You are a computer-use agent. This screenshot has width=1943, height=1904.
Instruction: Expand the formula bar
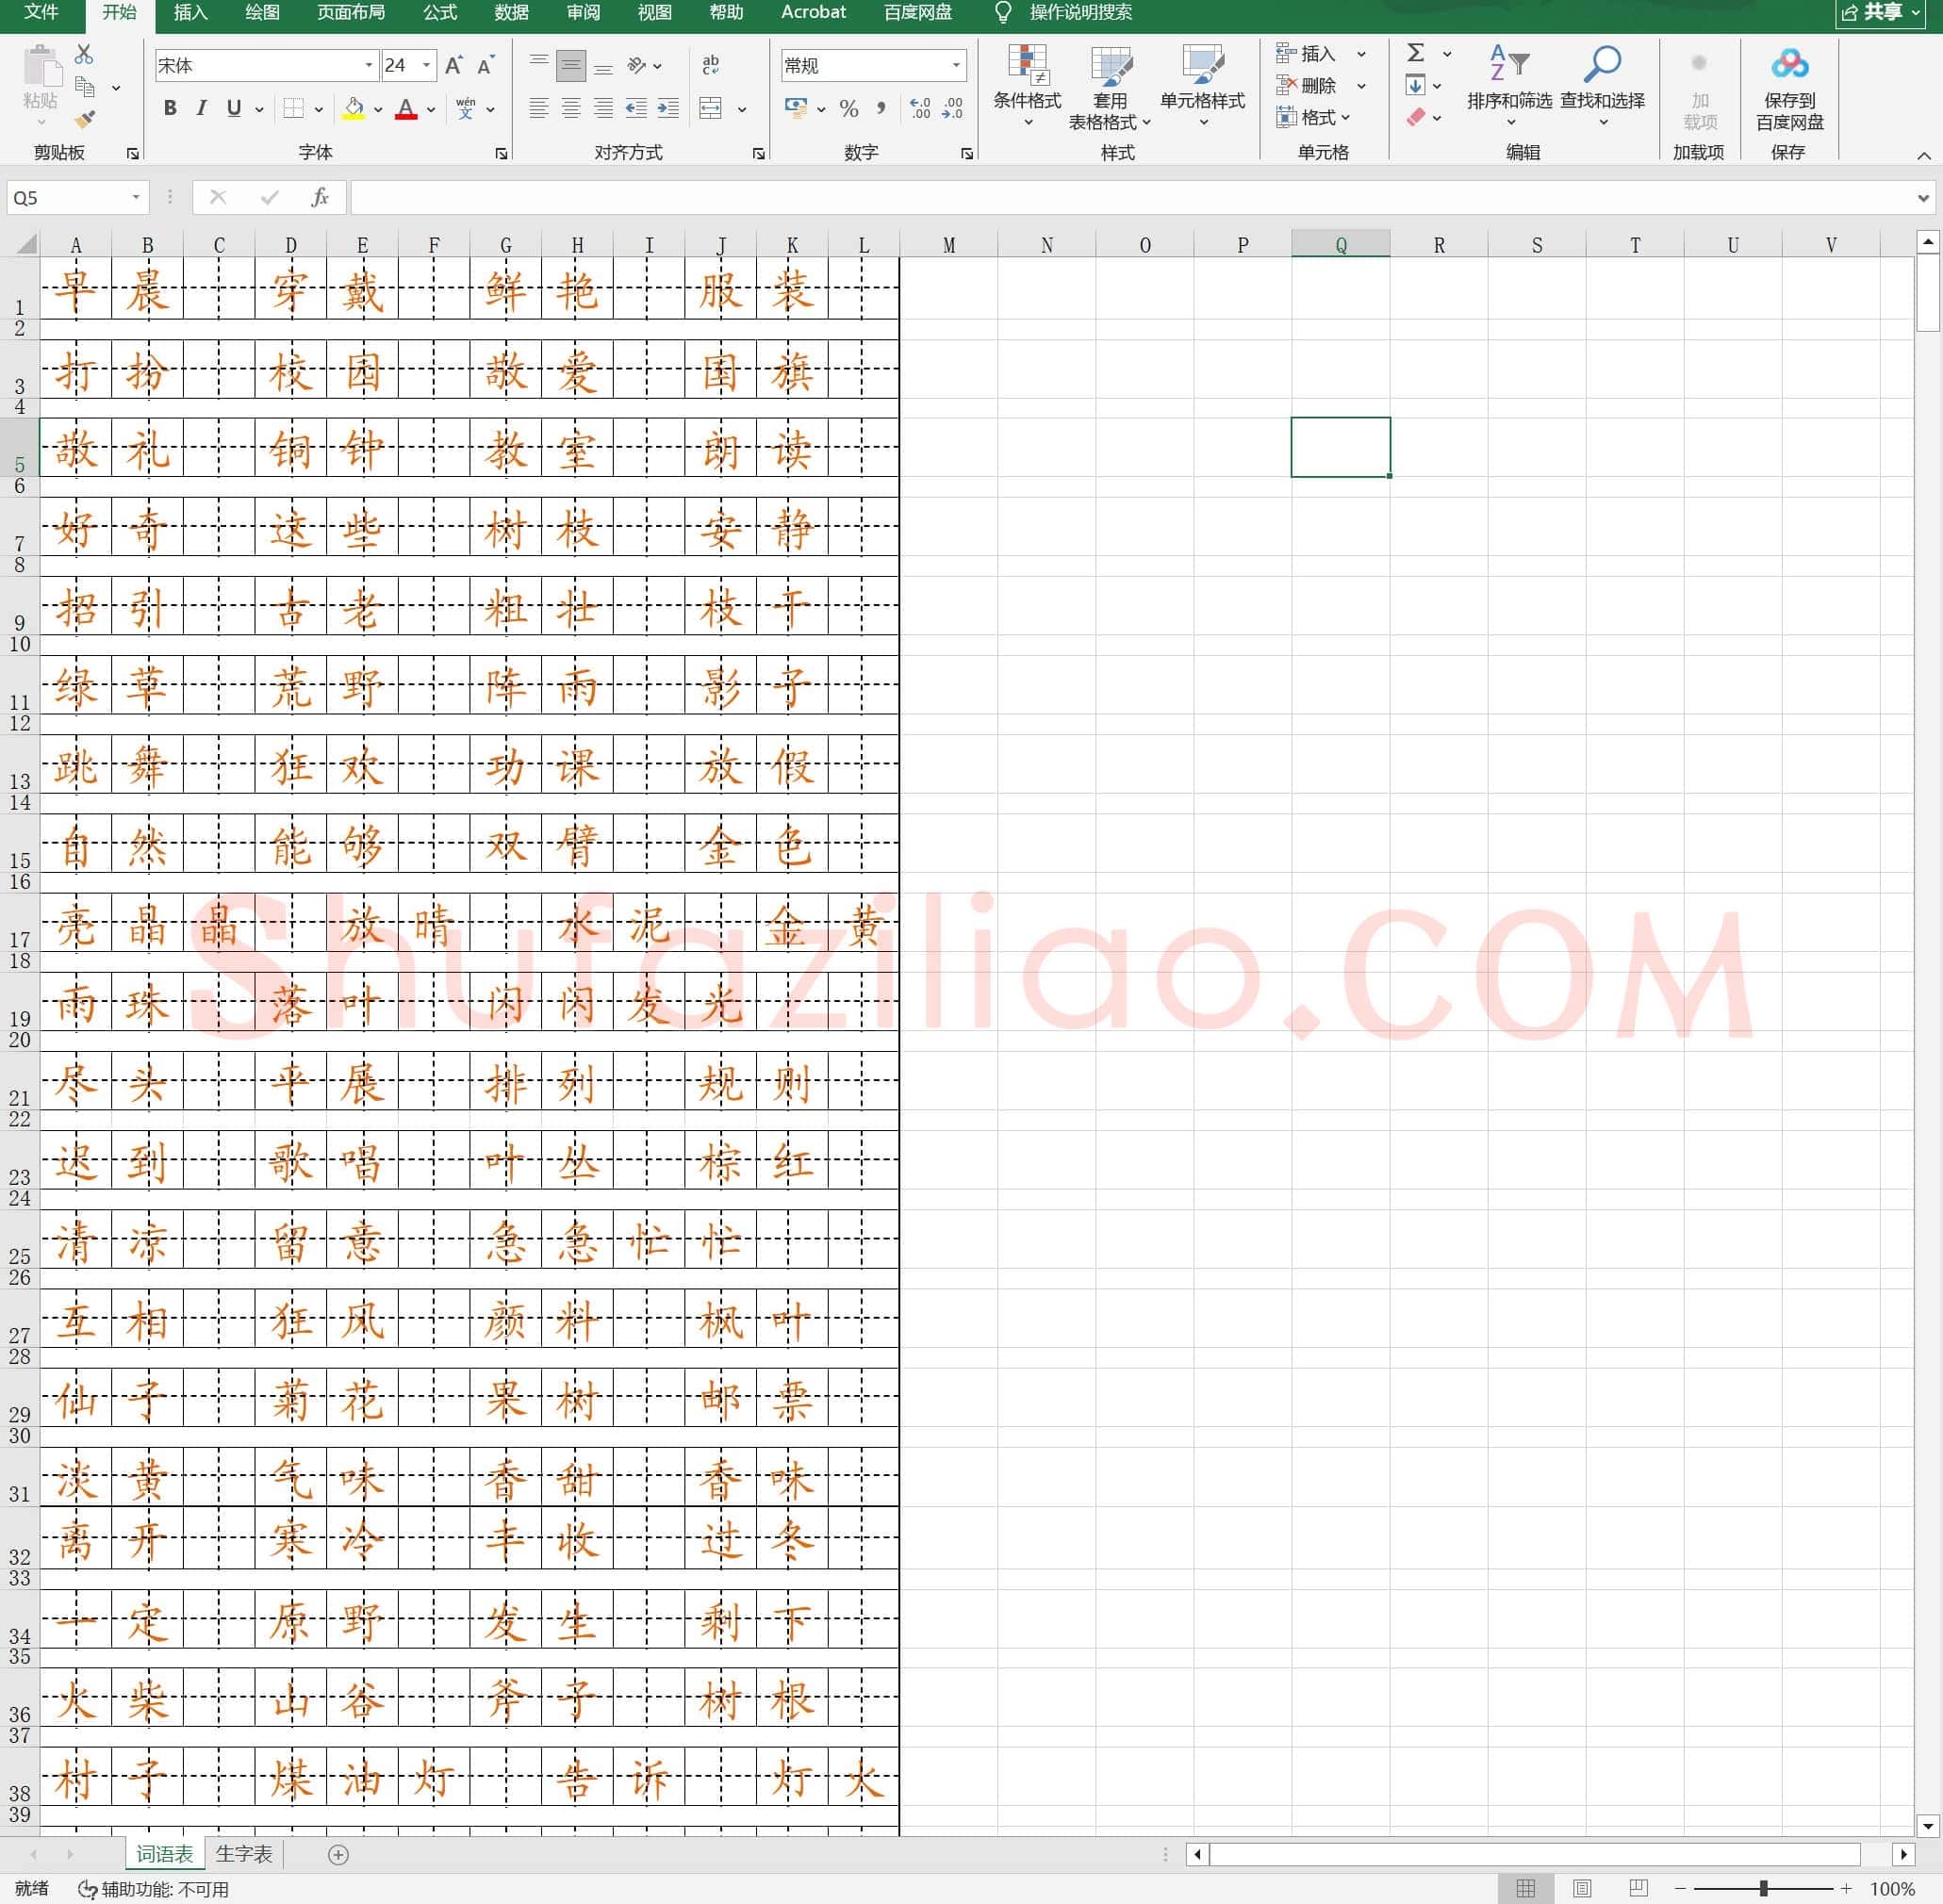tap(1923, 198)
